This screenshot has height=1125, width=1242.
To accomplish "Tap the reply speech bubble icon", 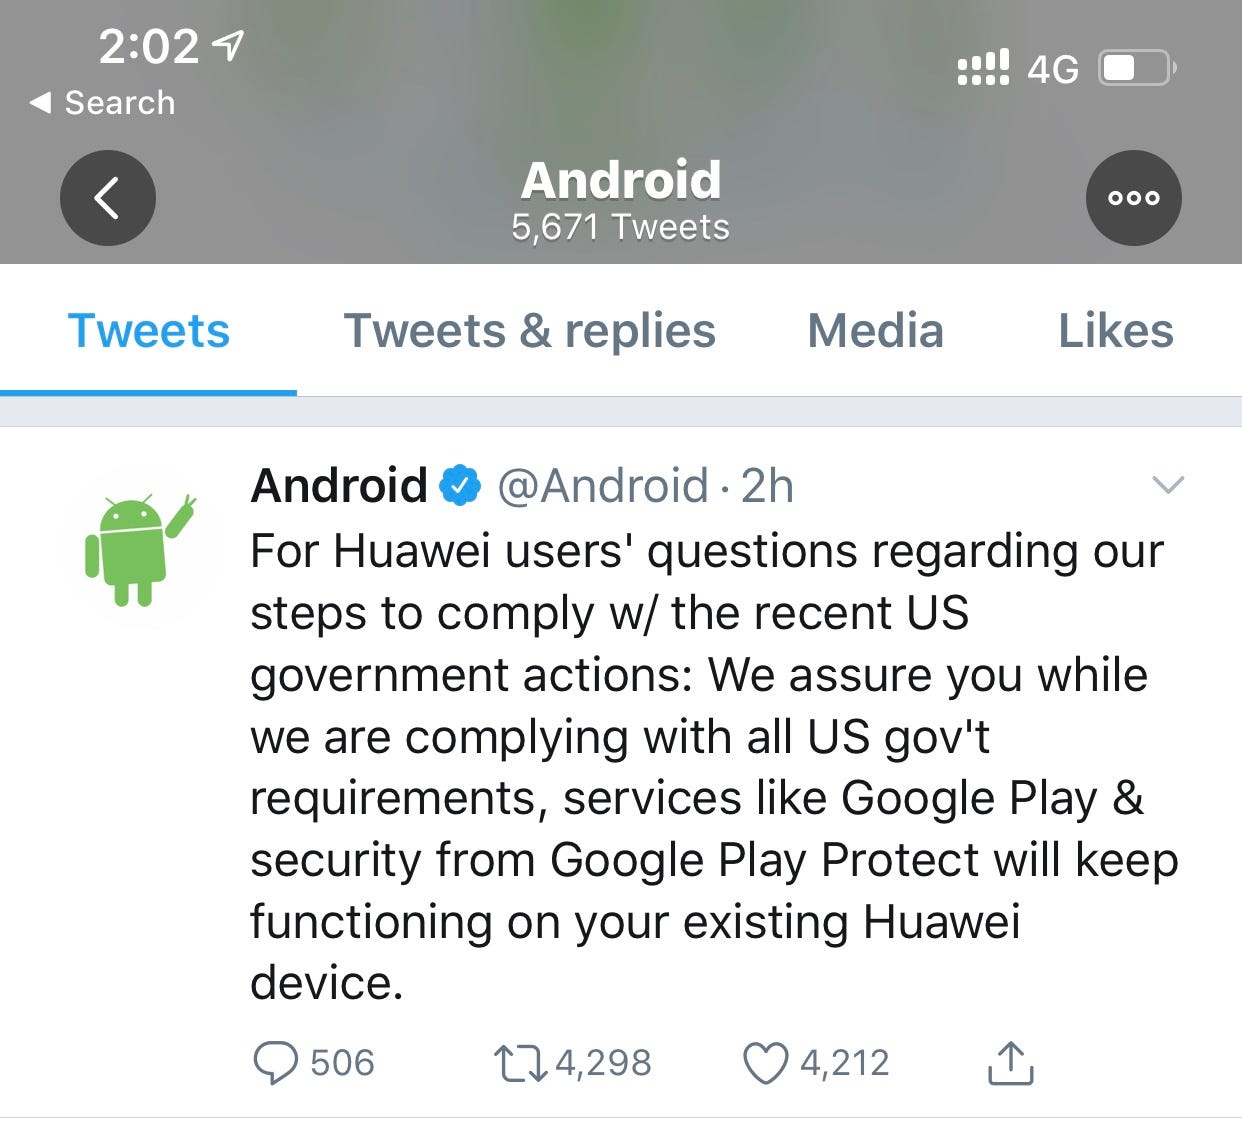I will (x=275, y=1063).
